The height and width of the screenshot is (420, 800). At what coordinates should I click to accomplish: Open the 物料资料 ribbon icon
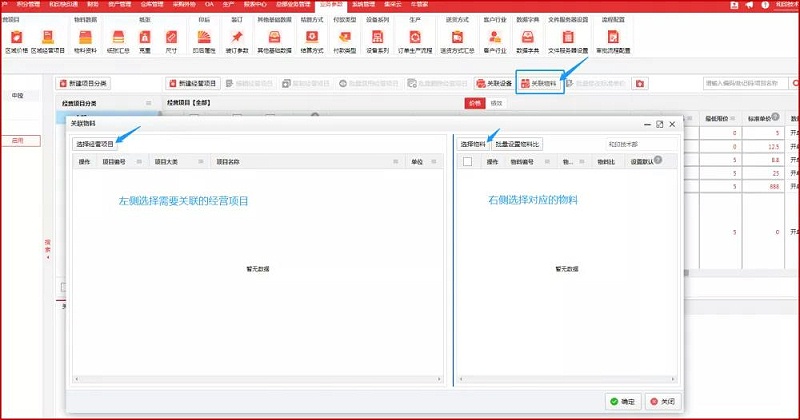(86, 38)
